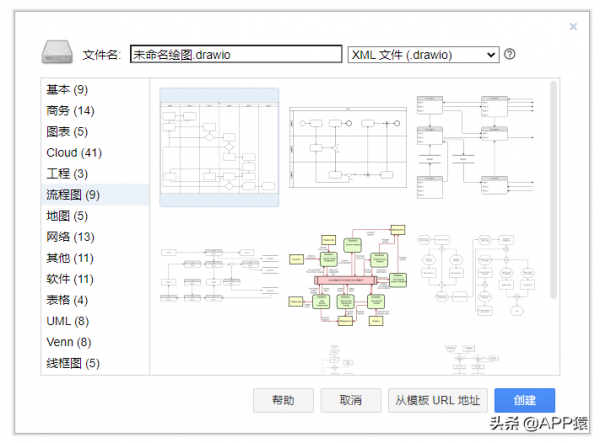Choose the 流程图 (9) category
Viewport: 600px width, 443px height.
73,195
